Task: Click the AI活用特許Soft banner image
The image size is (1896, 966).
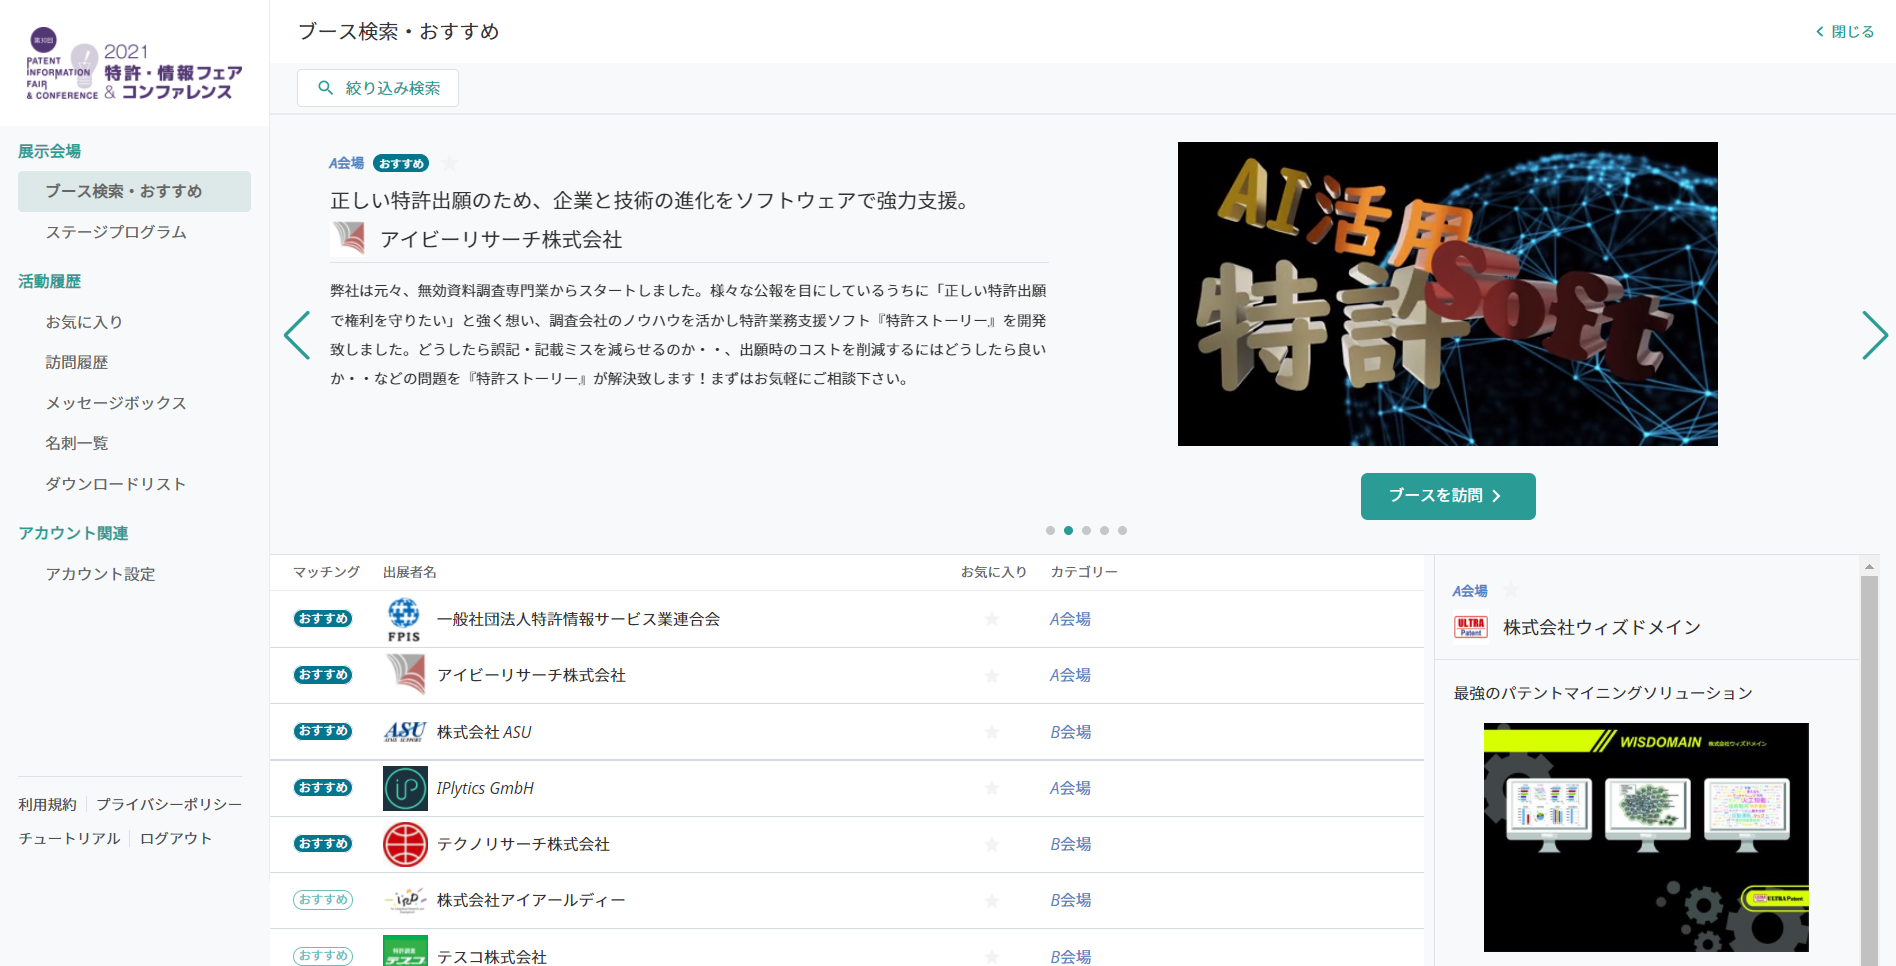Action: pyautogui.click(x=1447, y=294)
